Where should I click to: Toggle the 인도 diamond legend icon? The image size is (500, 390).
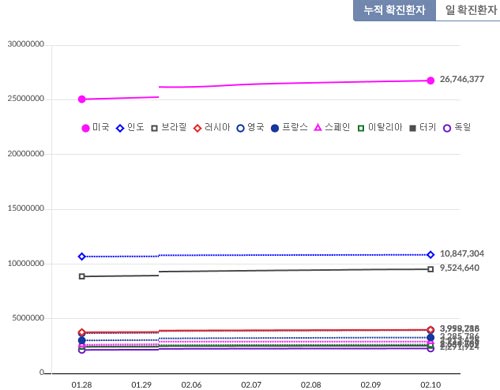[x=120, y=128]
